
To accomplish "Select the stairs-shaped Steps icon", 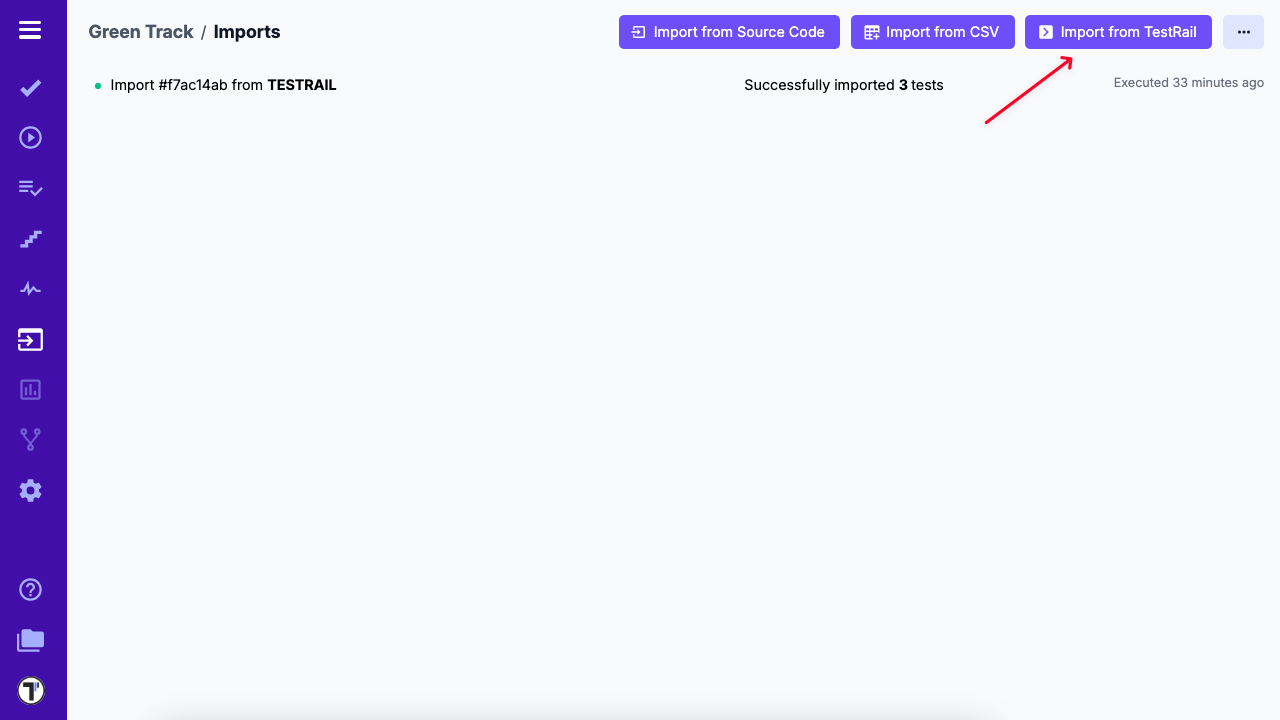I will click(30, 239).
